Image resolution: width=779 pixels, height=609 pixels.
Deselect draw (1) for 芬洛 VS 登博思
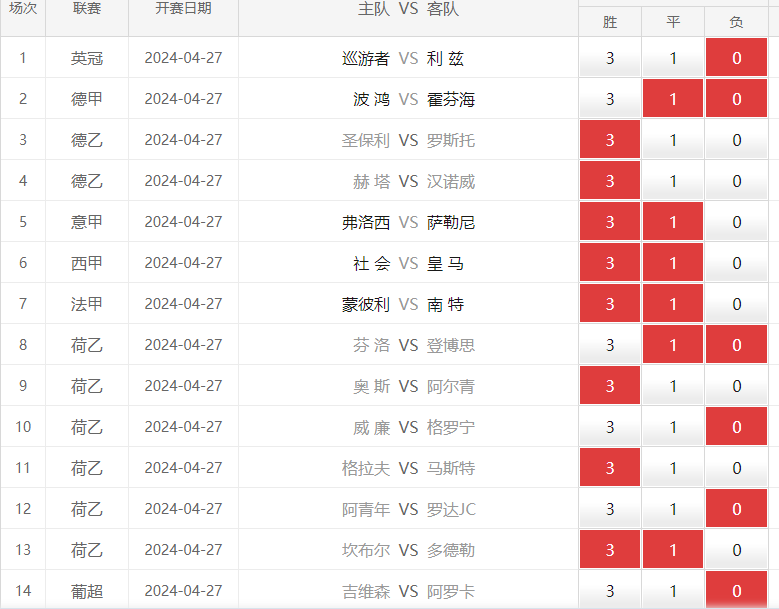coord(673,345)
